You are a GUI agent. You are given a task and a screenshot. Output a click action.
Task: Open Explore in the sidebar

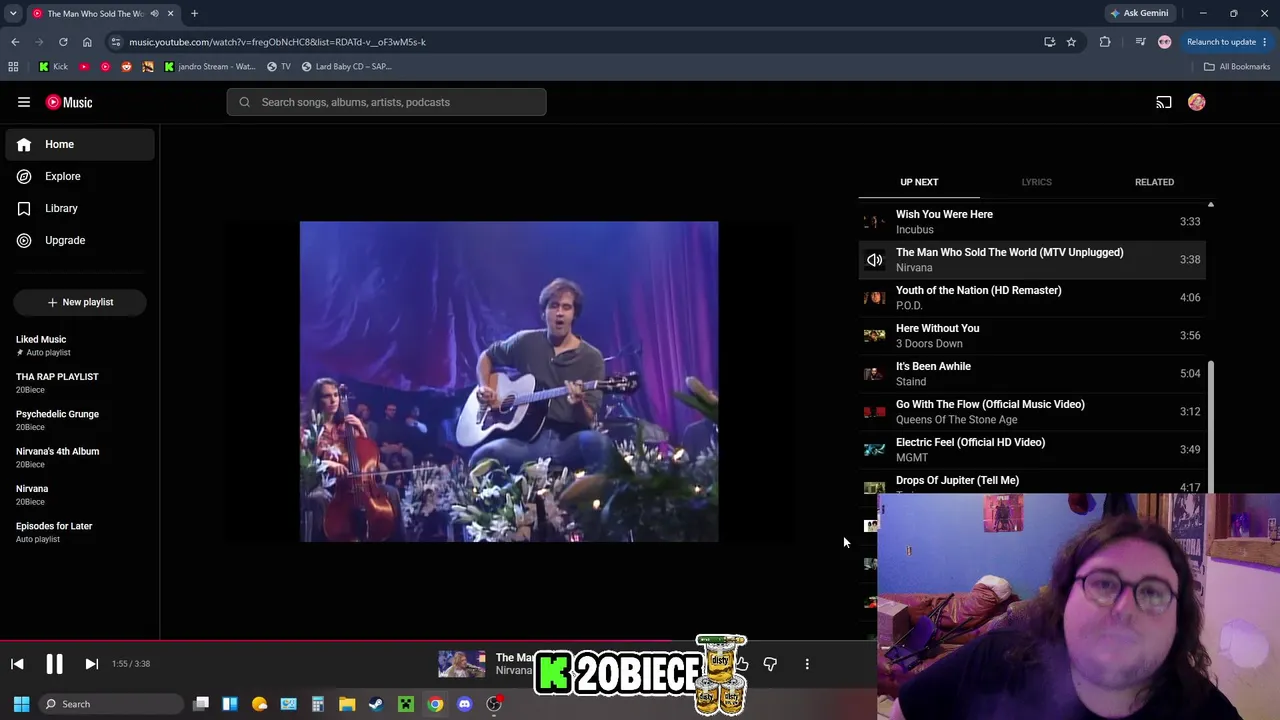coord(80,176)
